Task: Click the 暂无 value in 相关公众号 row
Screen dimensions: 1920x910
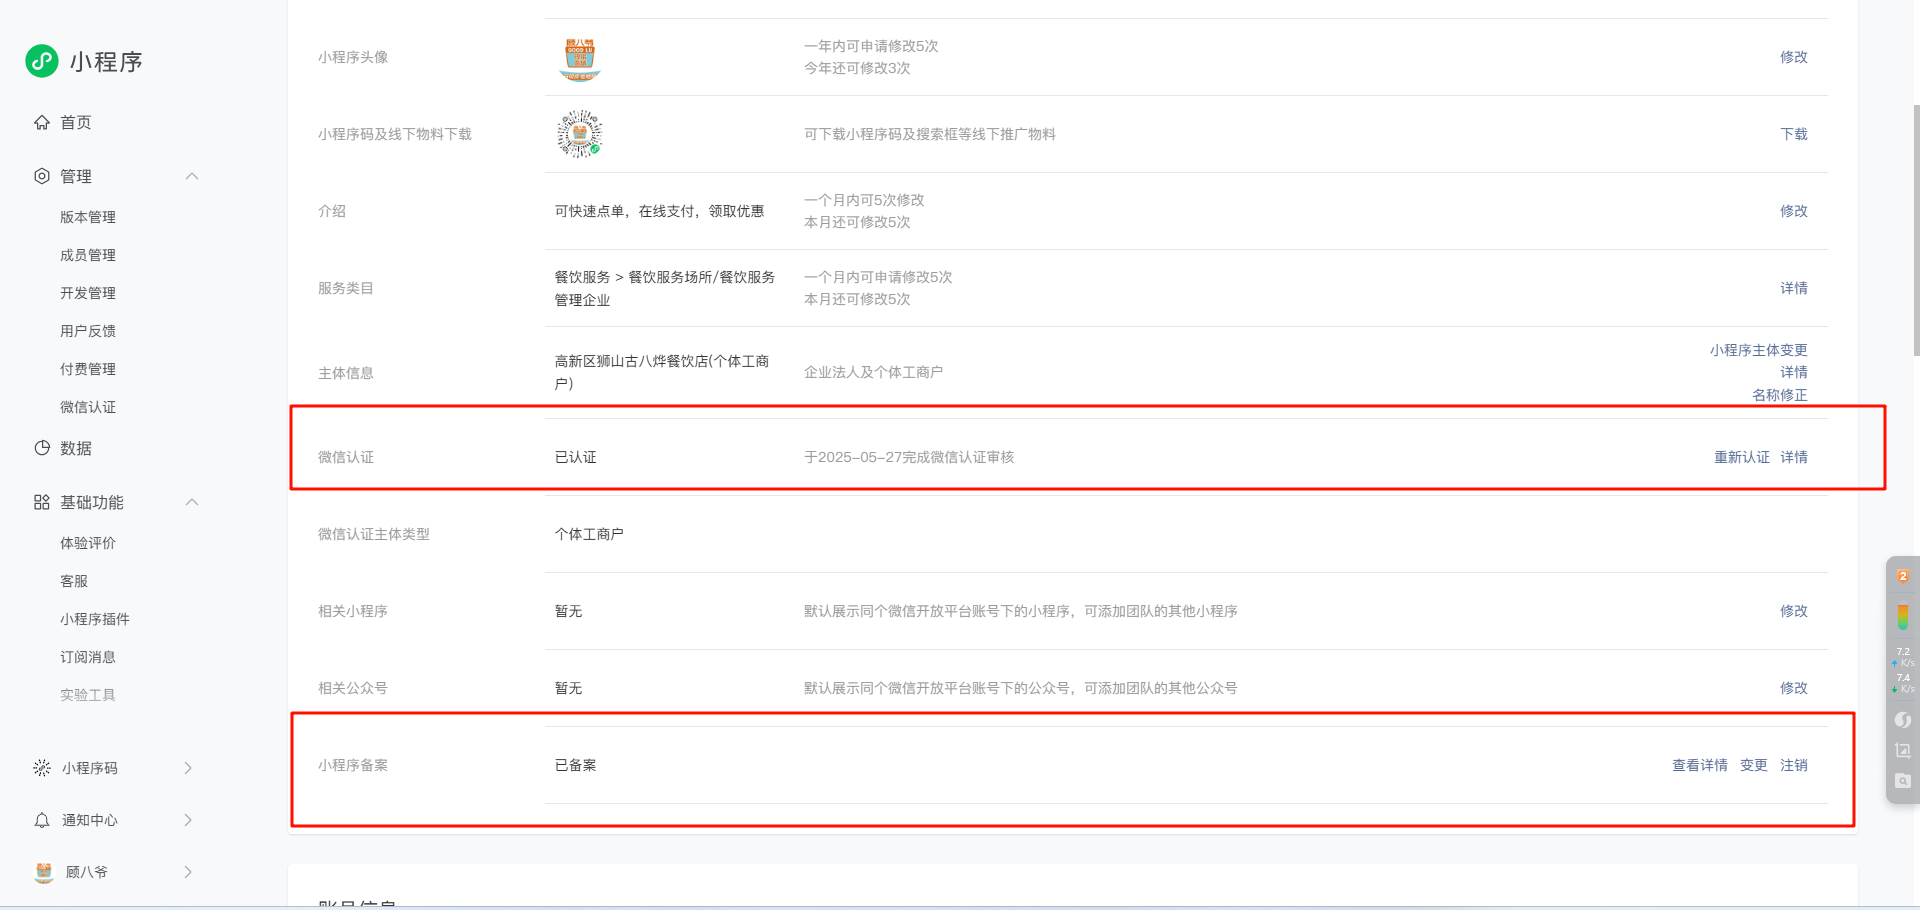Action: click(569, 688)
